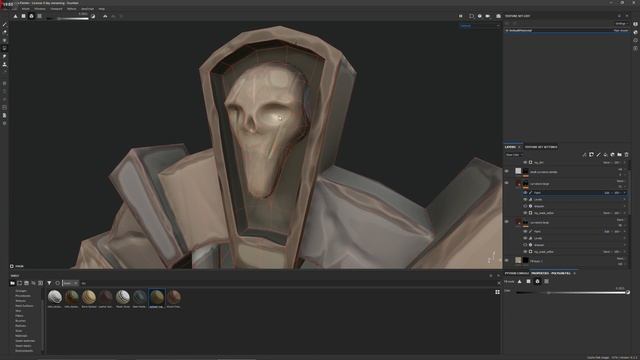
Task: Select mesh fill mode in Properties panel
Action: point(537,281)
